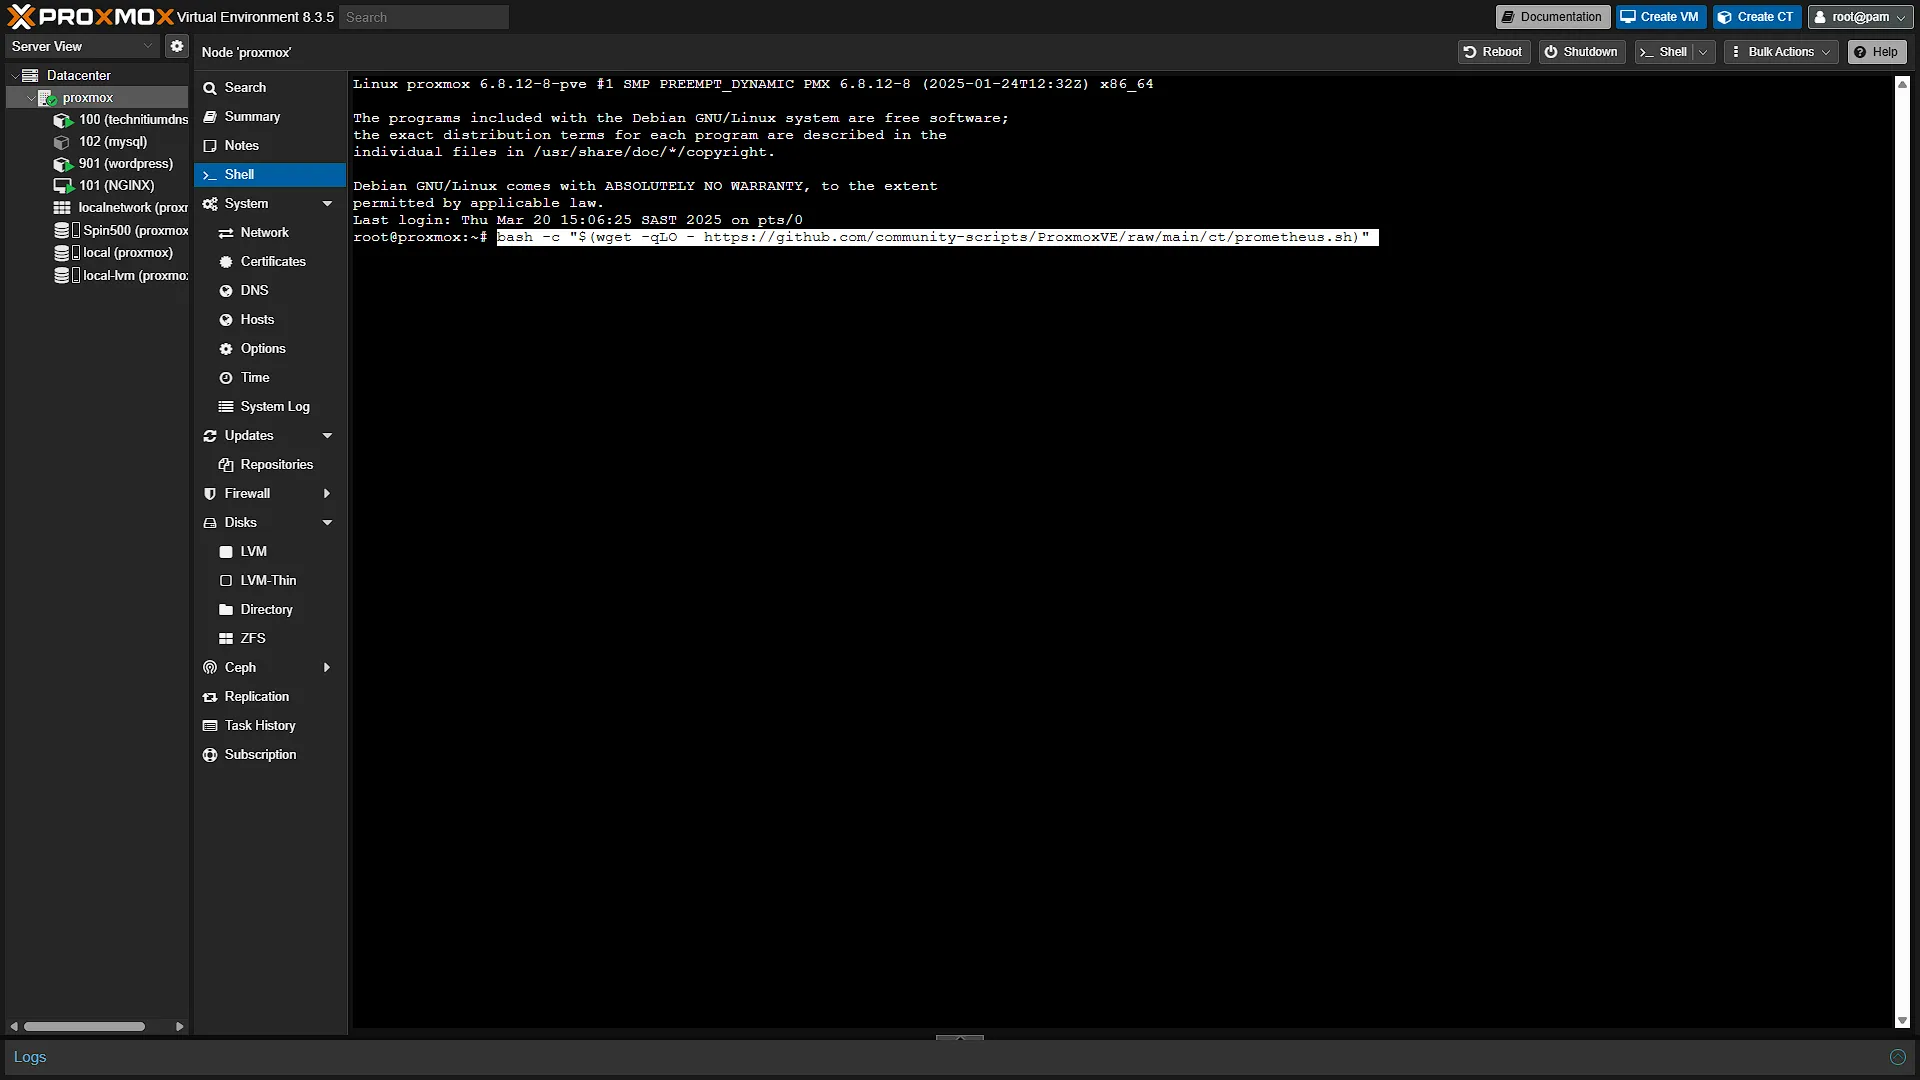Screen dimensions: 1920x1080
Task: Open the System Log
Action: (270, 407)
